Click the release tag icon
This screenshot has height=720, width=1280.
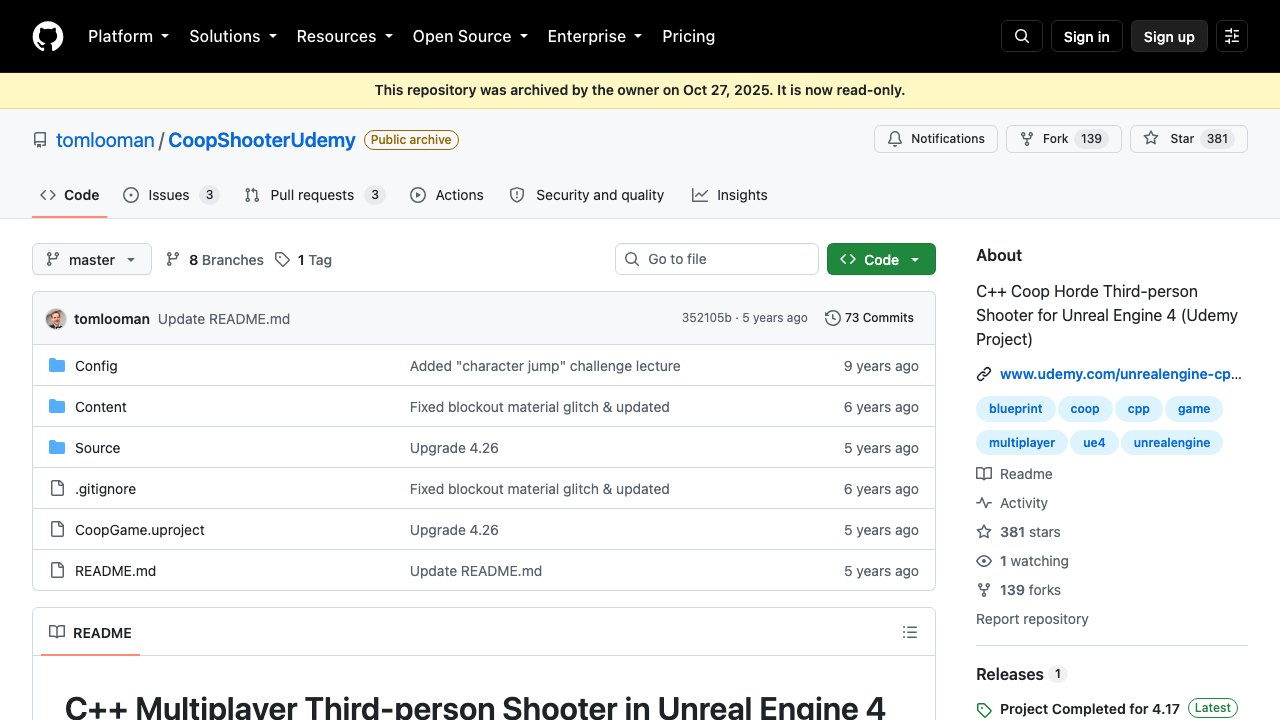tap(984, 710)
